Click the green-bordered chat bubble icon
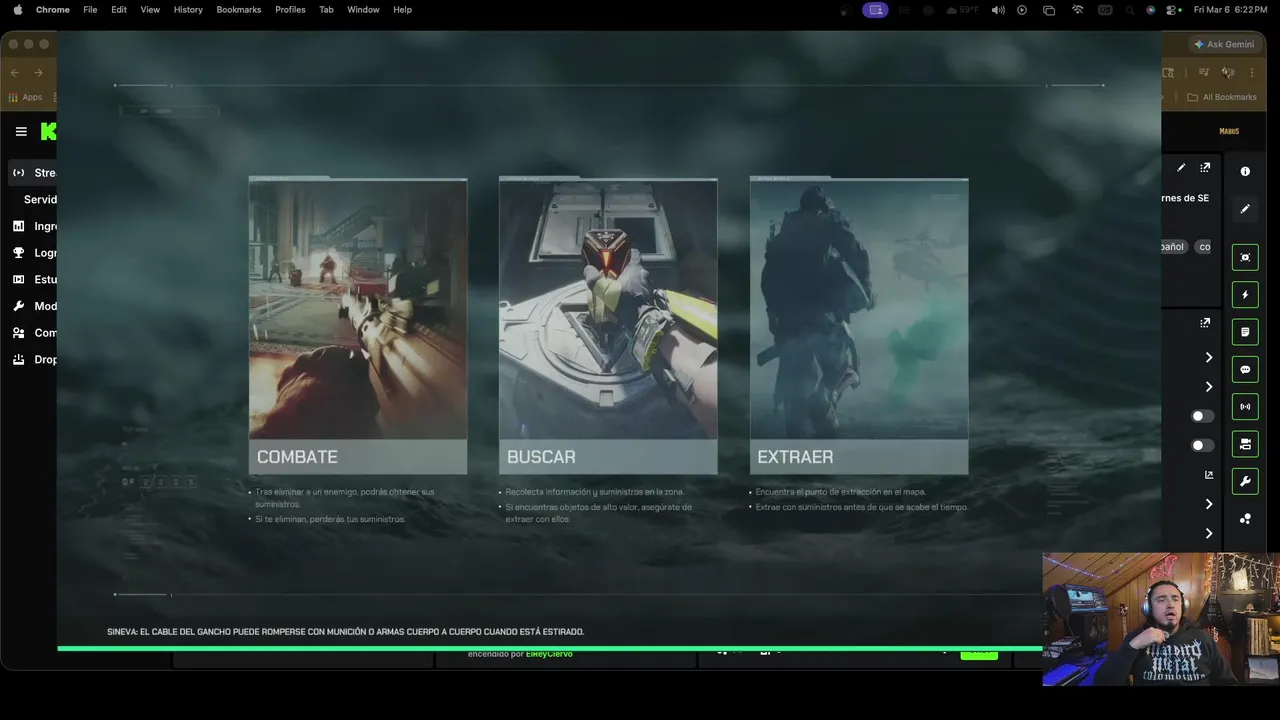The image size is (1280, 720). pyautogui.click(x=1245, y=370)
